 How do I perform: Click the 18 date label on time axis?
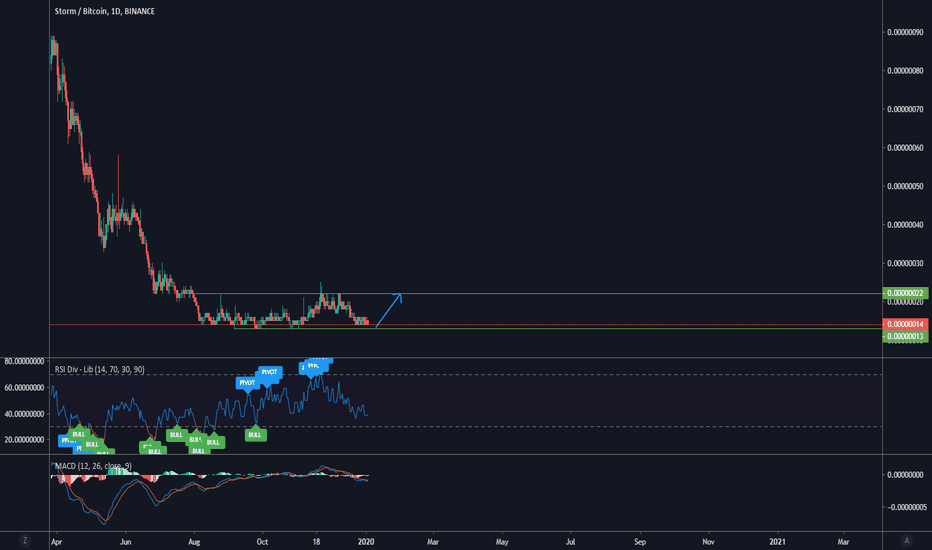(x=316, y=542)
